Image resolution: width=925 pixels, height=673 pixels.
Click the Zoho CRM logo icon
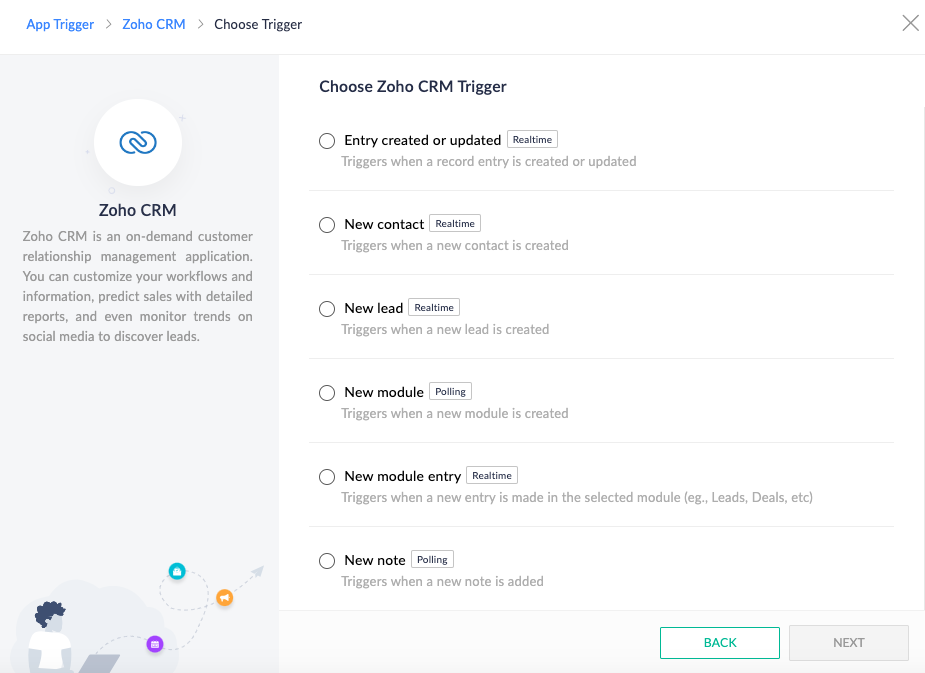[138, 142]
